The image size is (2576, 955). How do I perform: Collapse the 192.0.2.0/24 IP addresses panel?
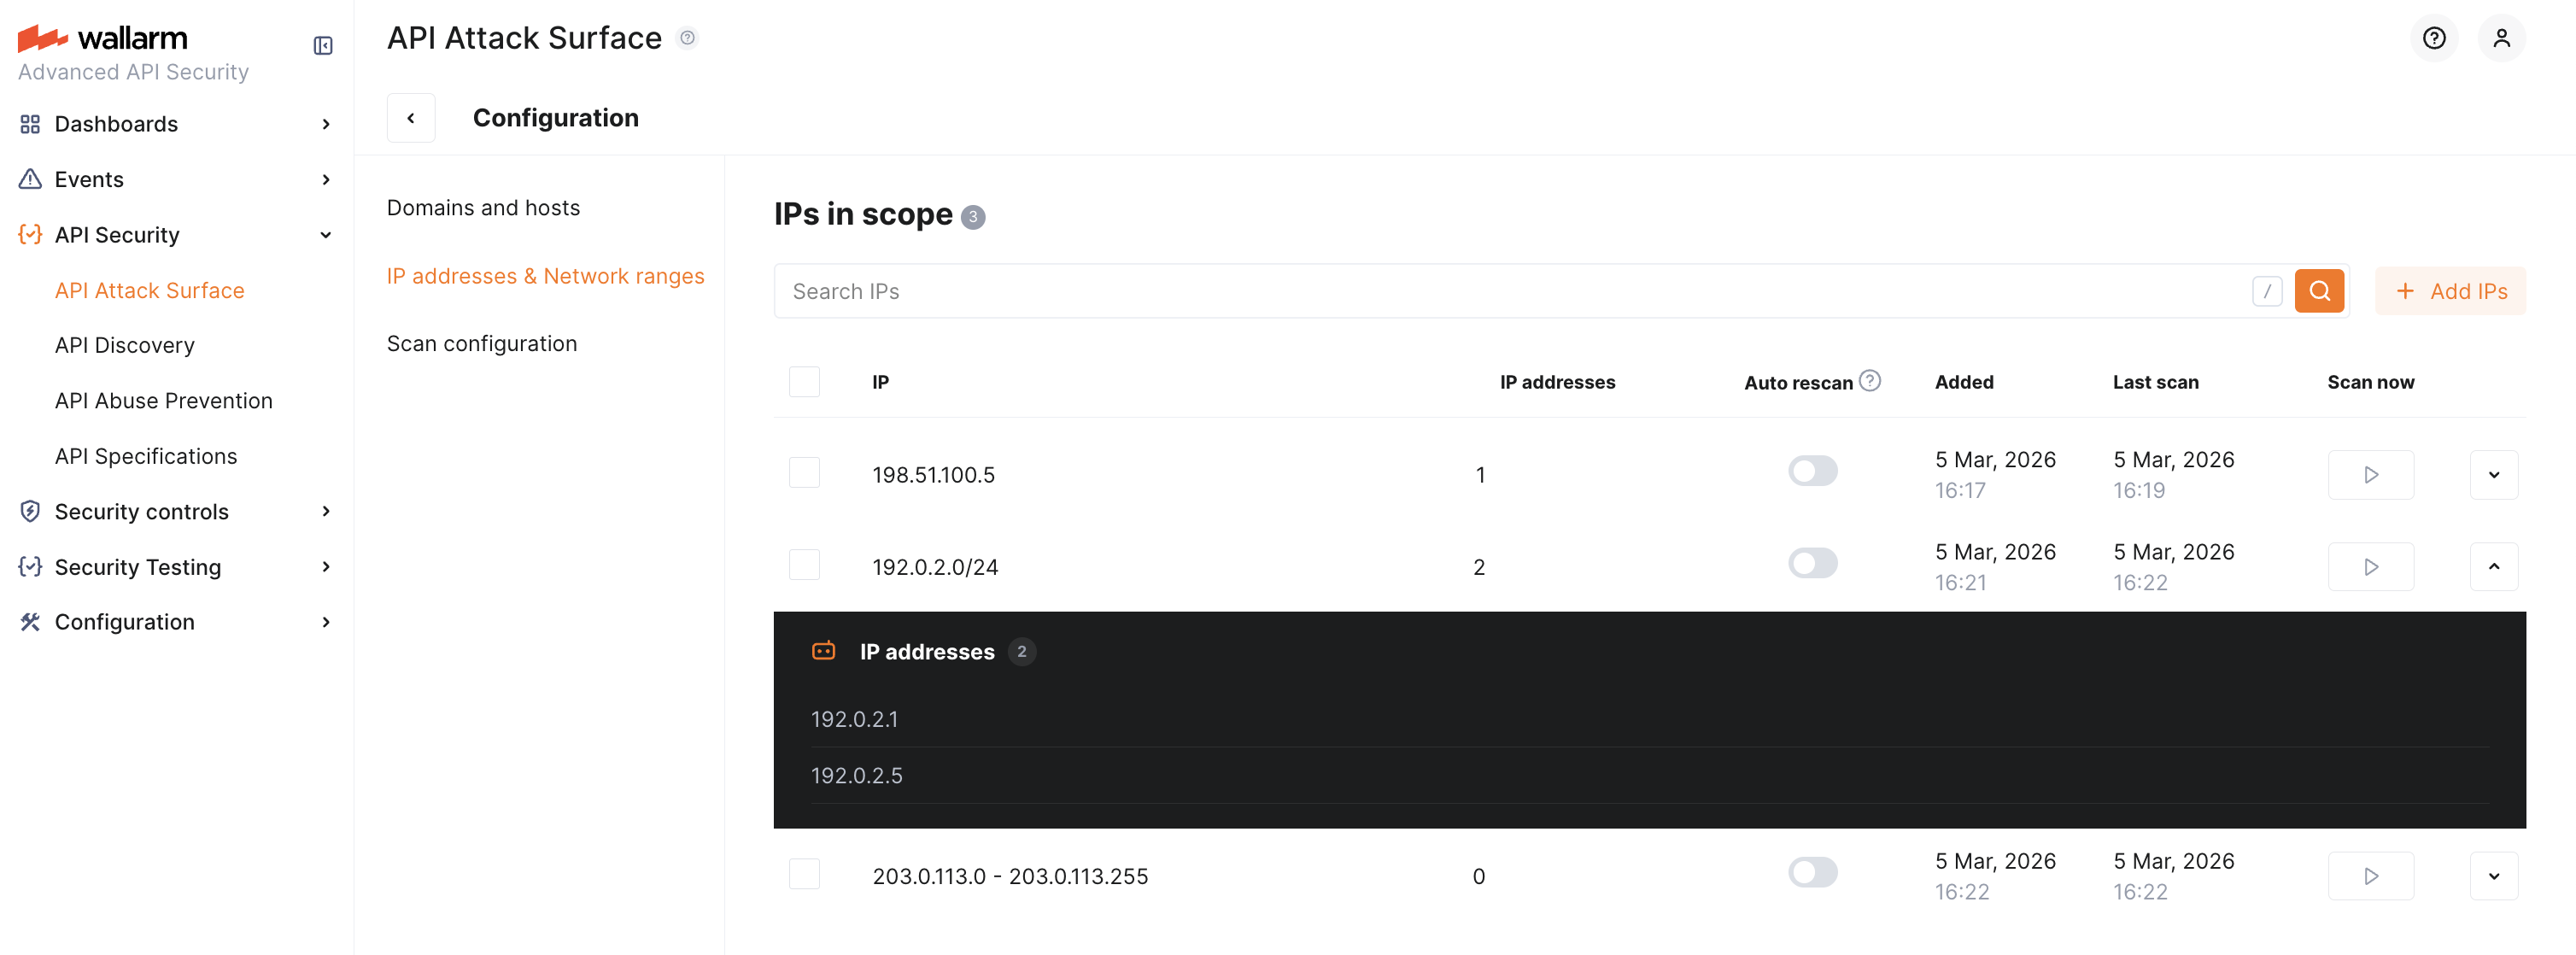pyautogui.click(x=2495, y=566)
